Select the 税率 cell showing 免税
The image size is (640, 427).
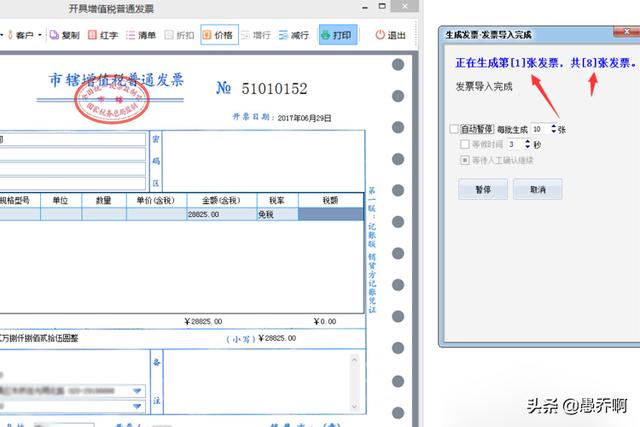point(272,215)
